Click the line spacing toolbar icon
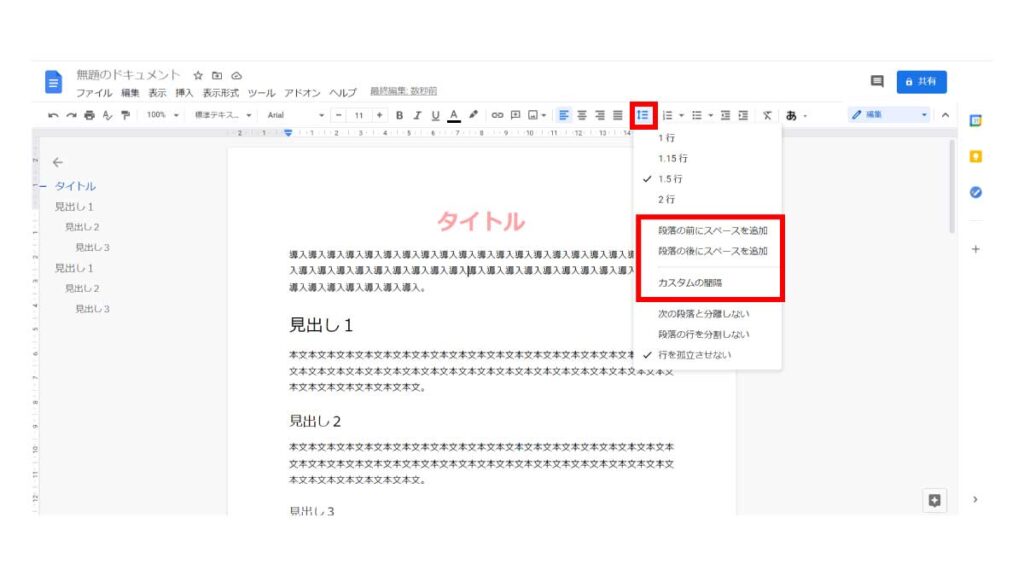The height and width of the screenshot is (576, 1024). pos(643,116)
